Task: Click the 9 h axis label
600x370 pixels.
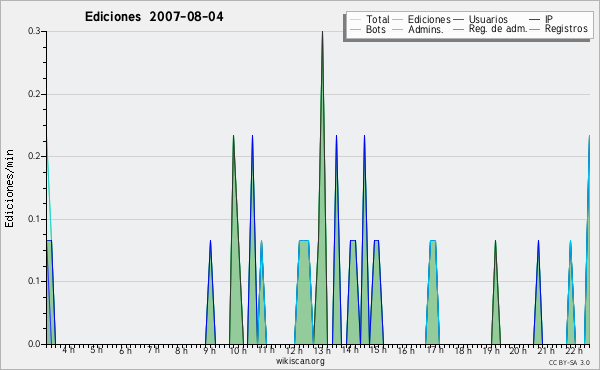Action: point(209,350)
